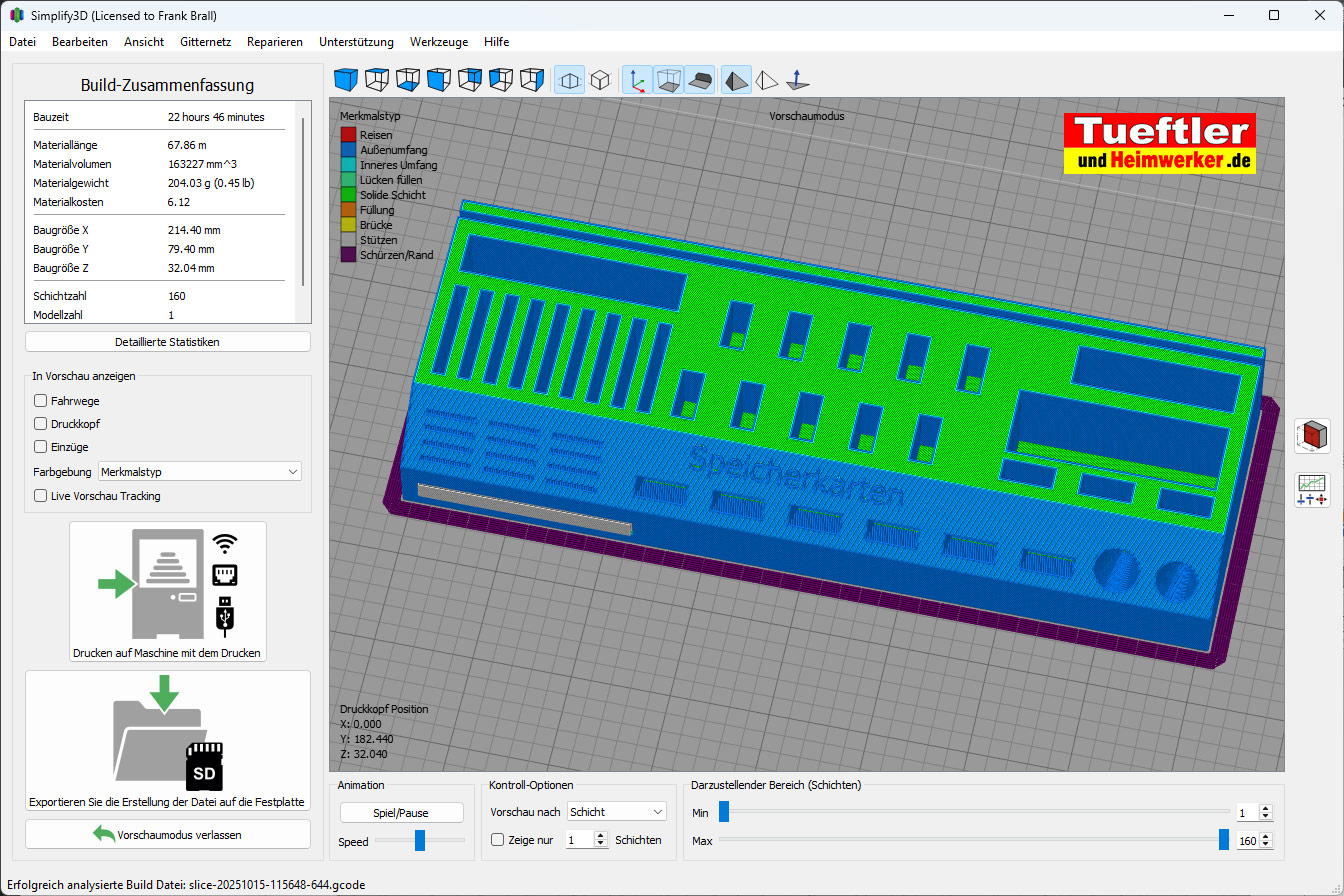
Task: Click Vorschaumodus verlassen button
Action: pyautogui.click(x=167, y=834)
